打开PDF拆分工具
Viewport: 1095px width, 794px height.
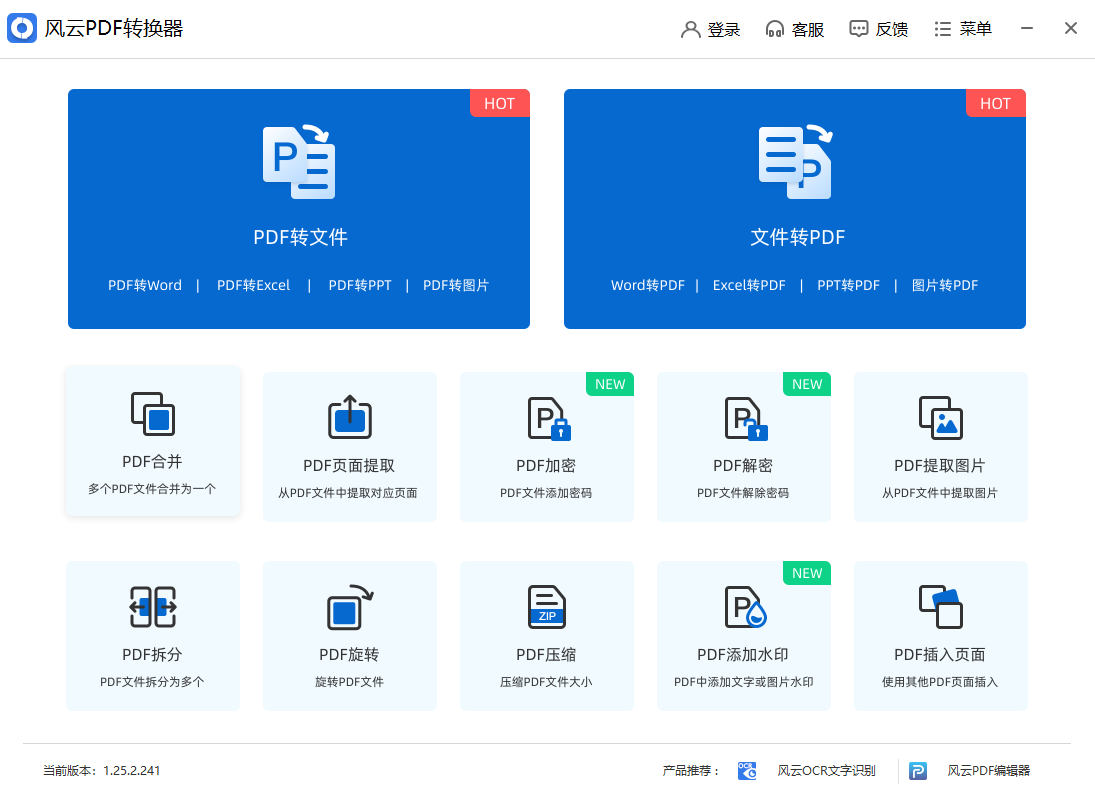coord(152,635)
